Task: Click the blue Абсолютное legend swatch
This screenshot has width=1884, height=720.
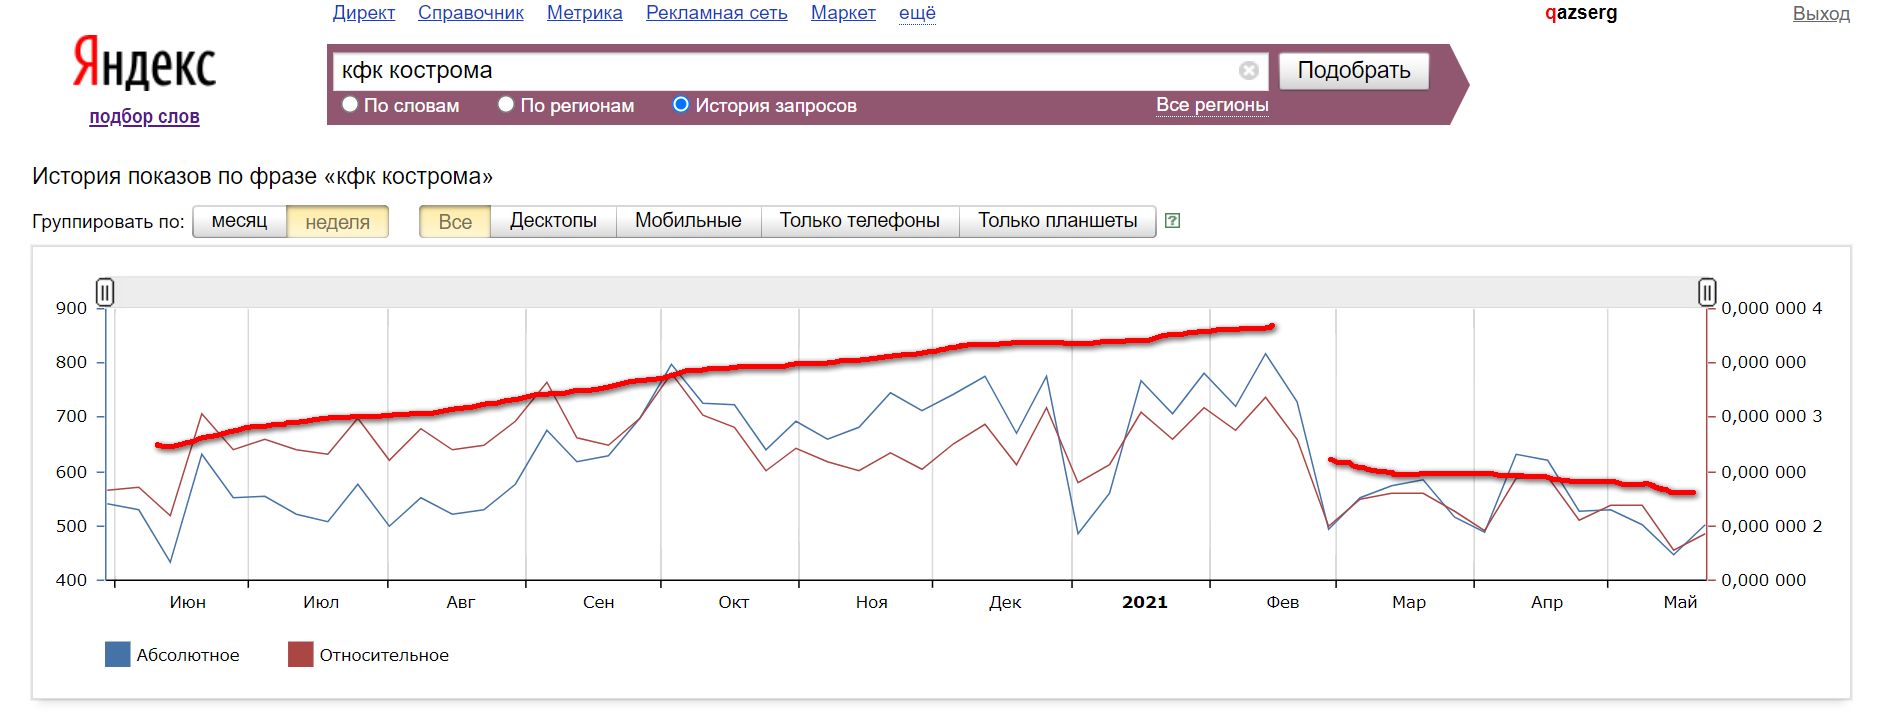Action: [x=117, y=655]
